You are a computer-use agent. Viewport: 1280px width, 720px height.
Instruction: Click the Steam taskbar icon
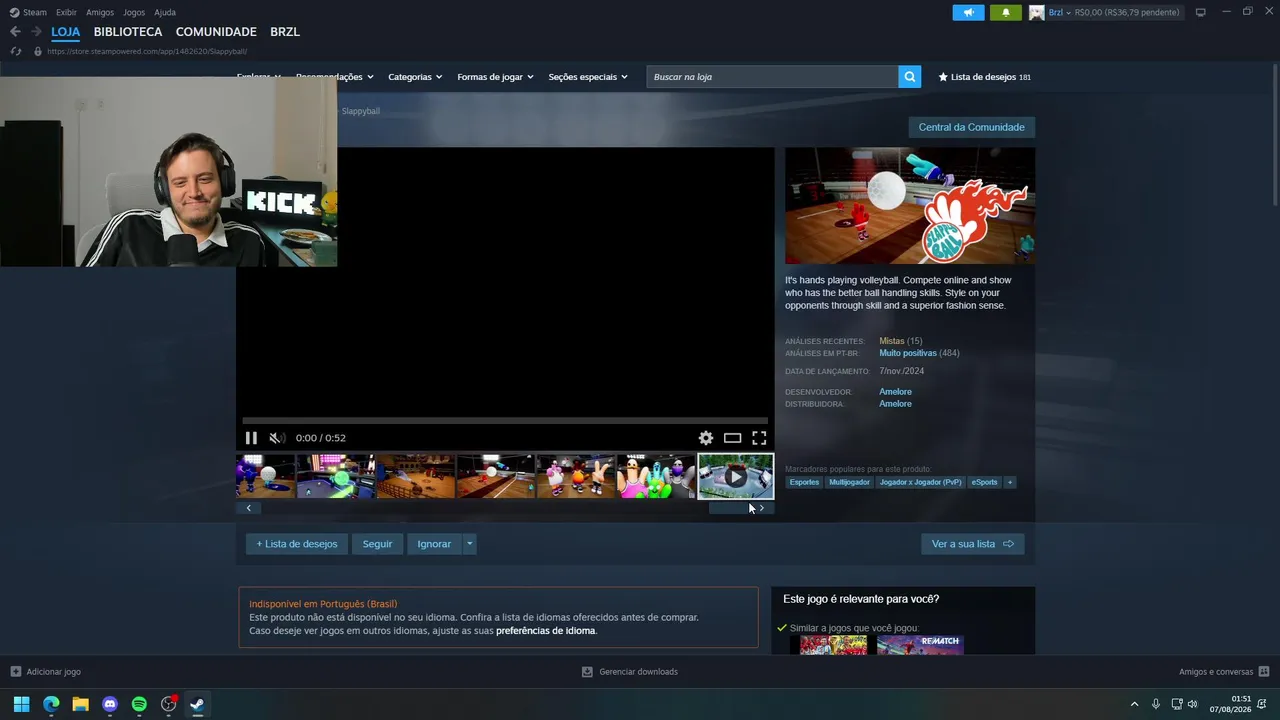(x=198, y=704)
